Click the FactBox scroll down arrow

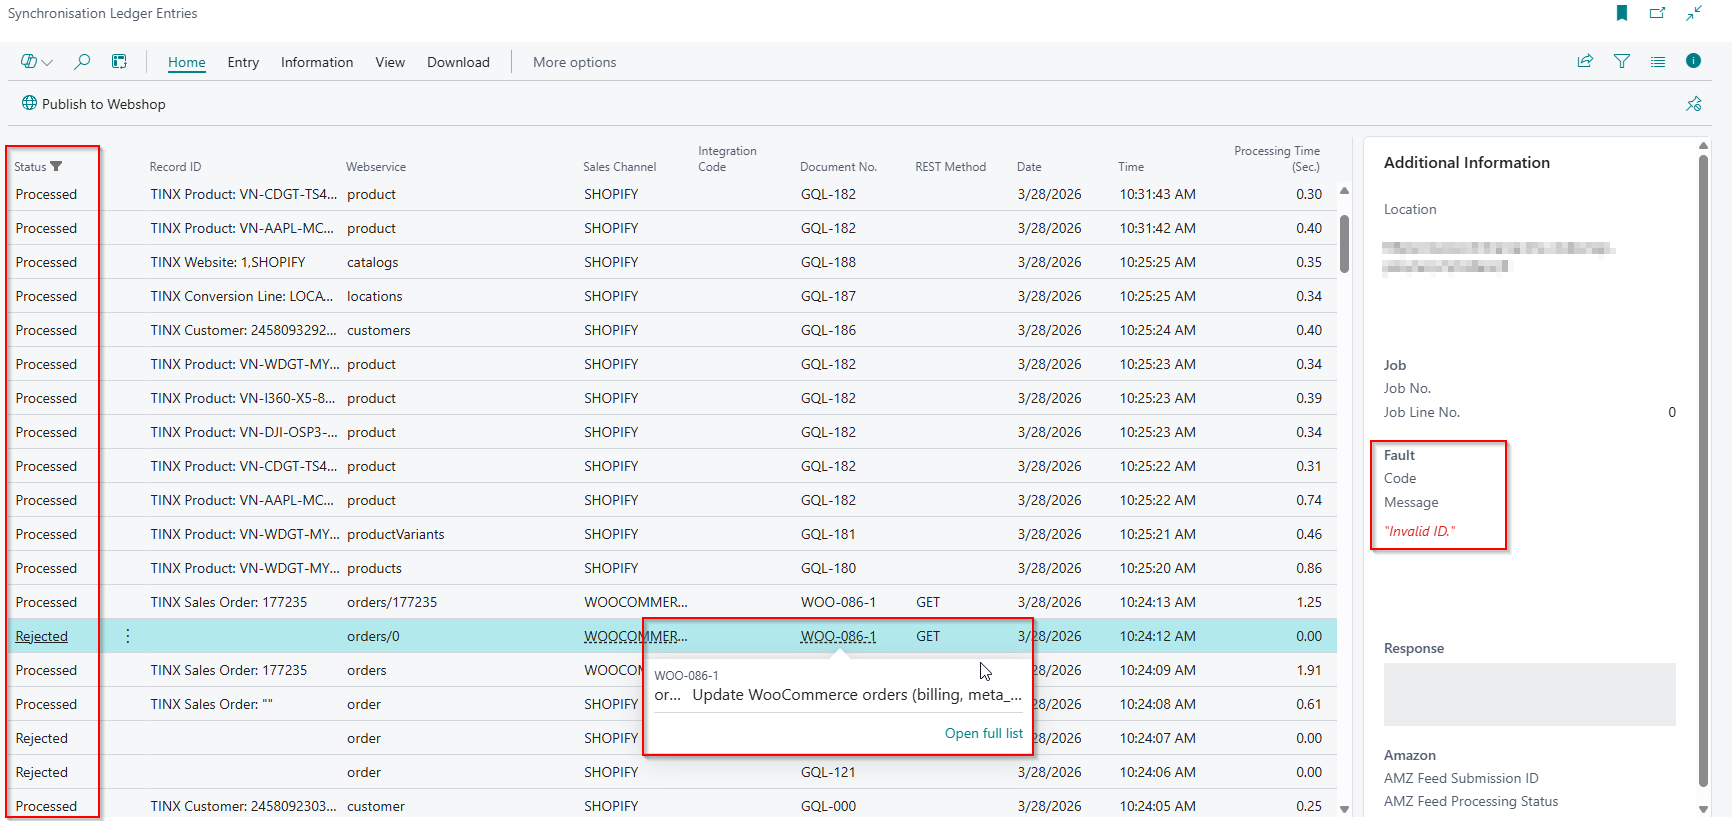[x=1704, y=809]
